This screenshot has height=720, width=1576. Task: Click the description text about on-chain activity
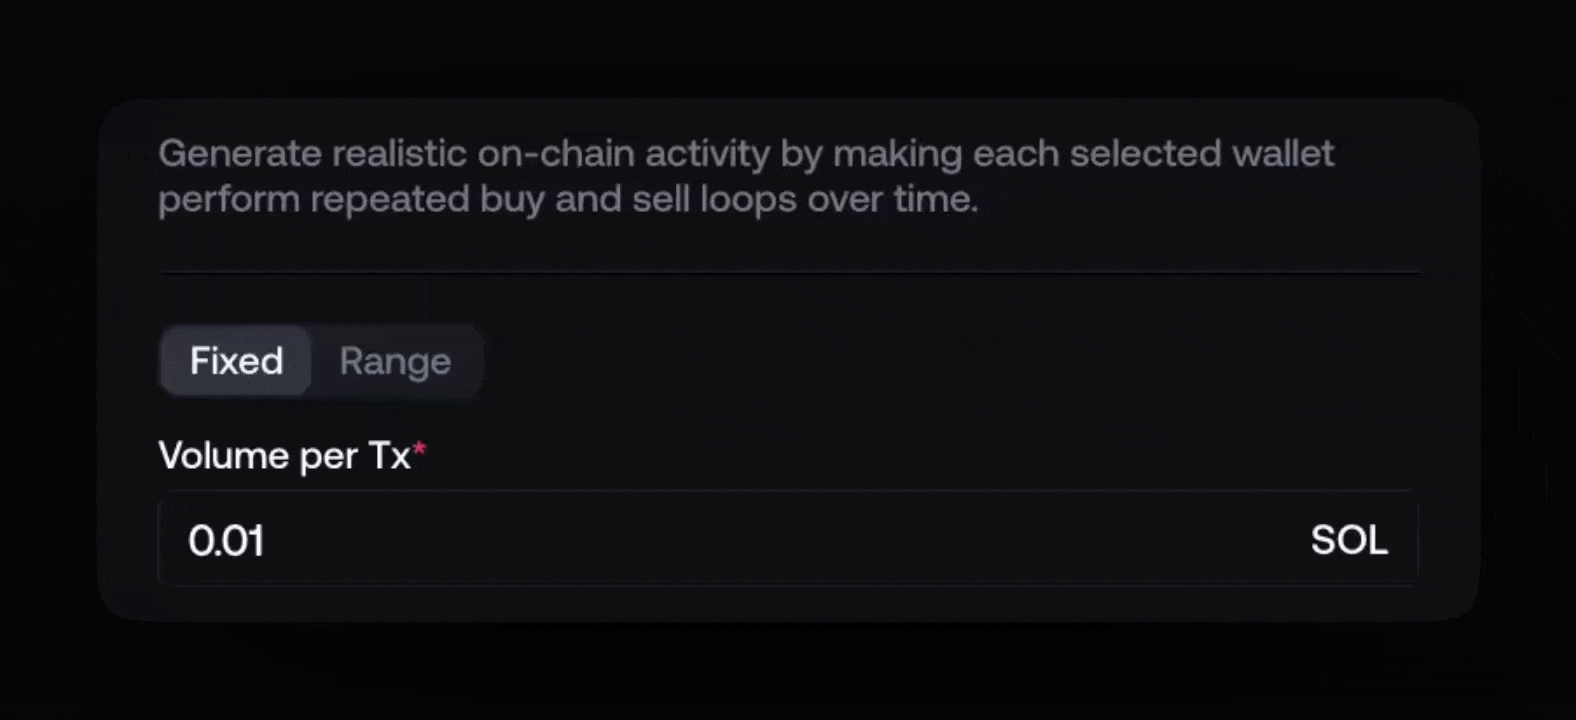[x=745, y=176]
